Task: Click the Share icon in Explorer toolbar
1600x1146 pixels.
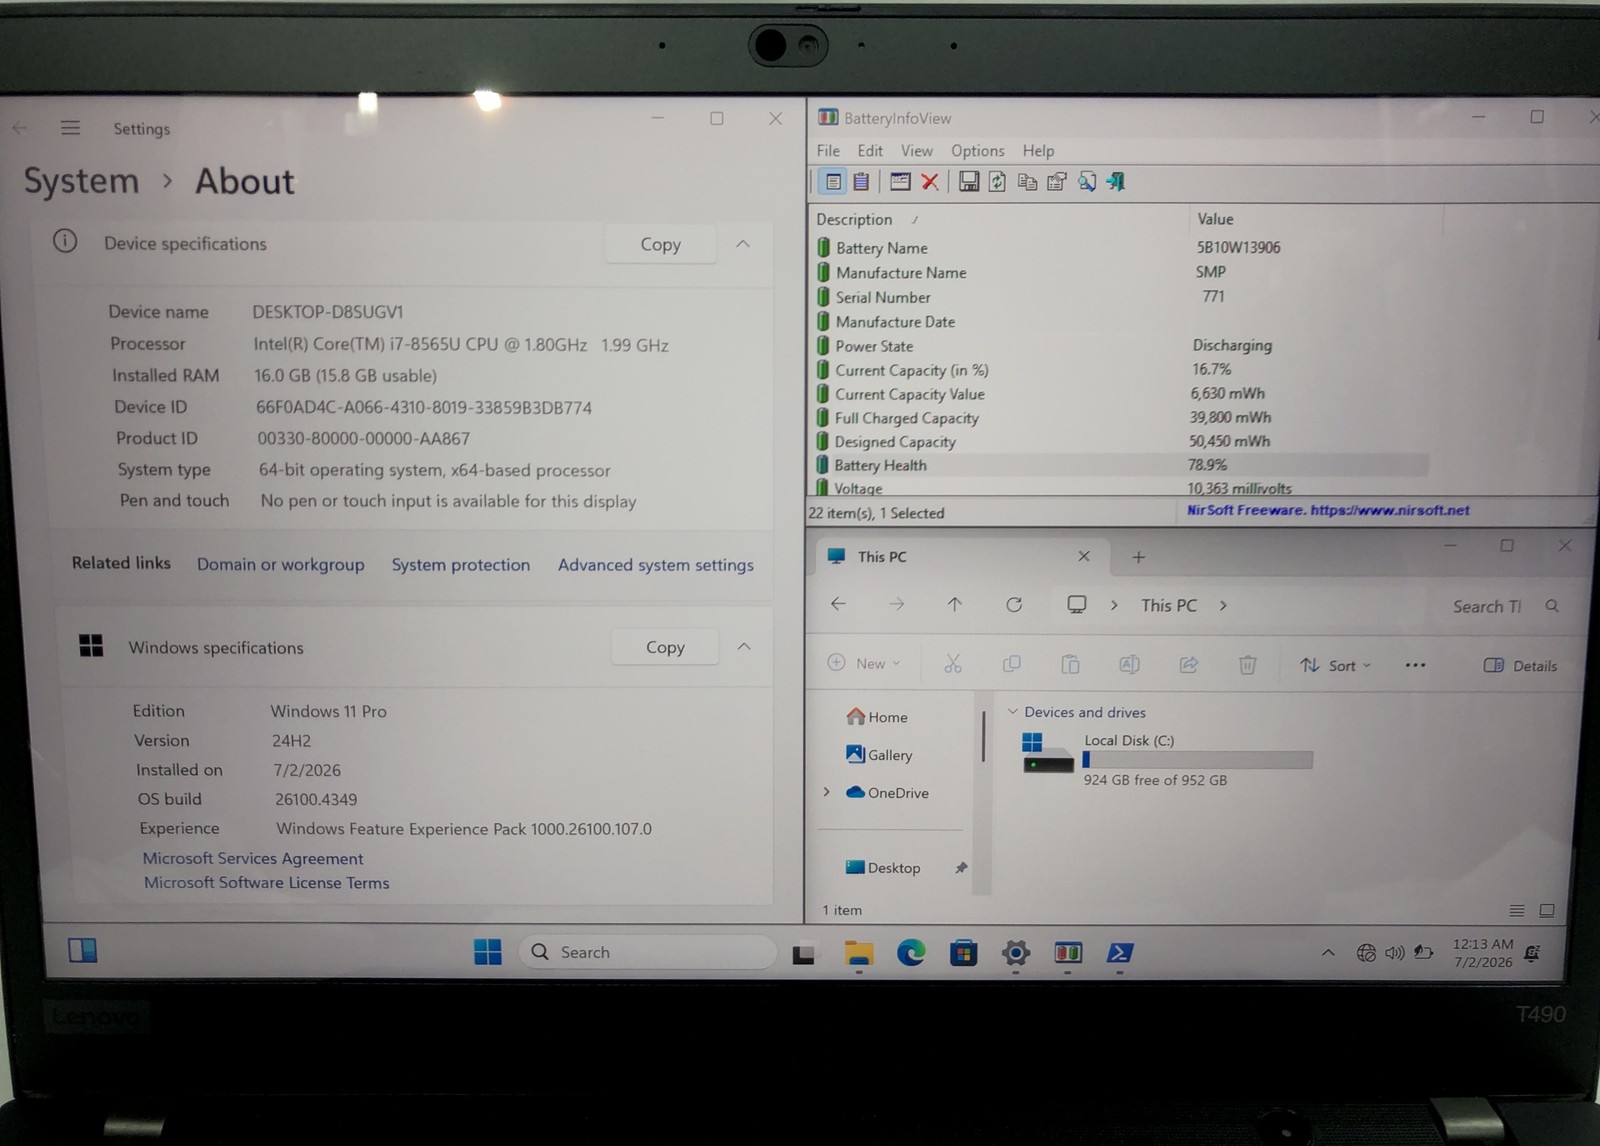Action: point(1188,664)
